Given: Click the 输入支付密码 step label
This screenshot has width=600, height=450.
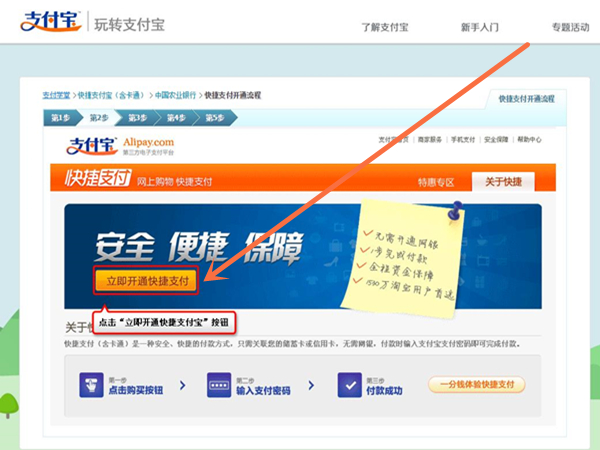Looking at the screenshot, I should [x=263, y=390].
